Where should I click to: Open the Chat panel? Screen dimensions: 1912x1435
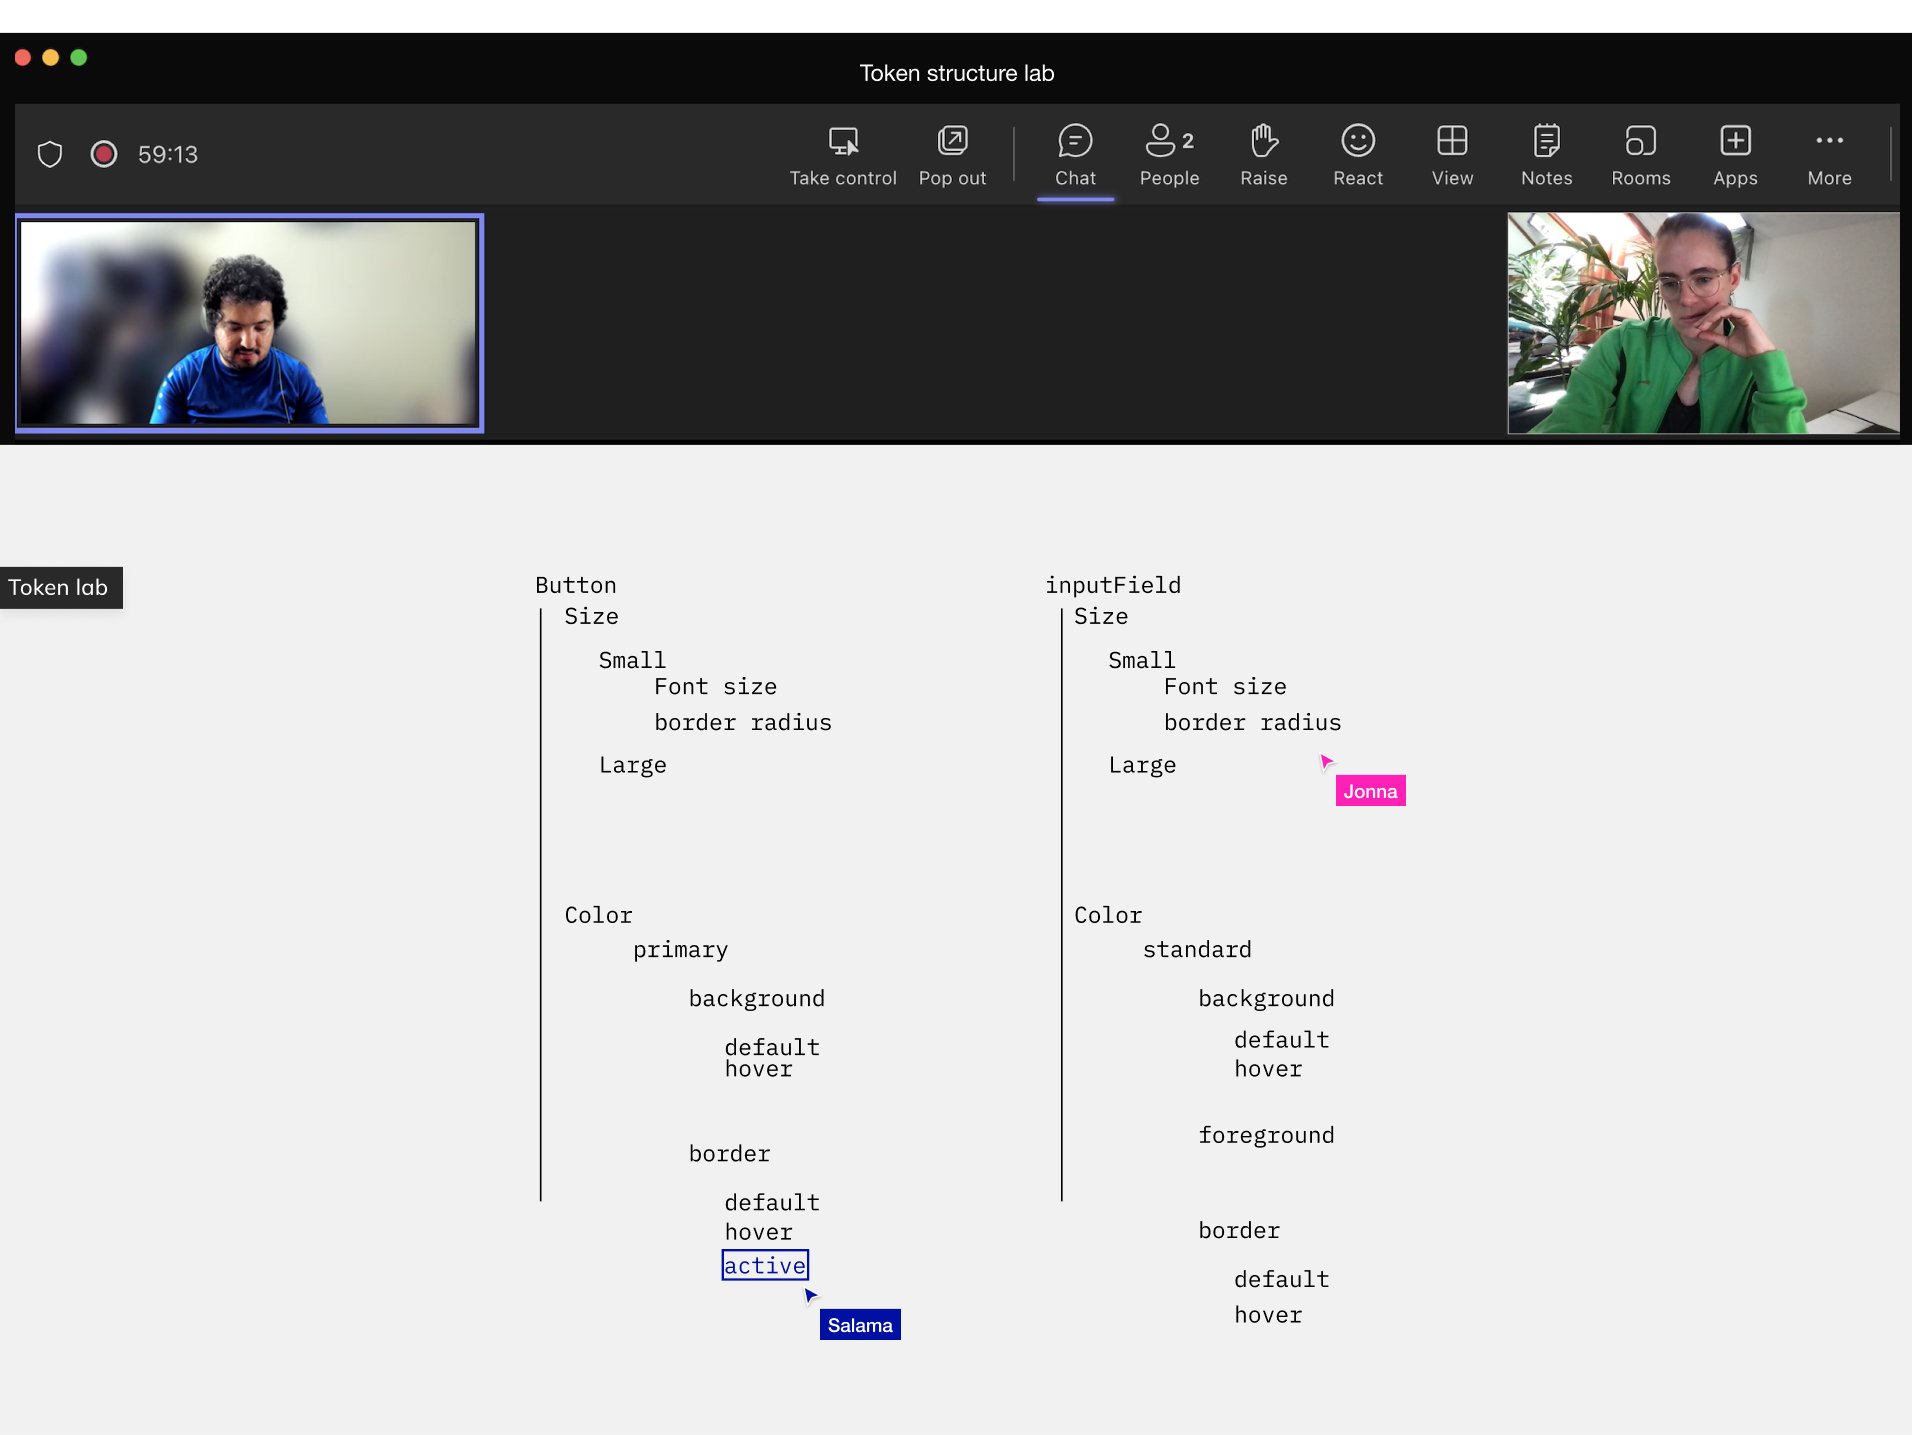tap(1075, 155)
